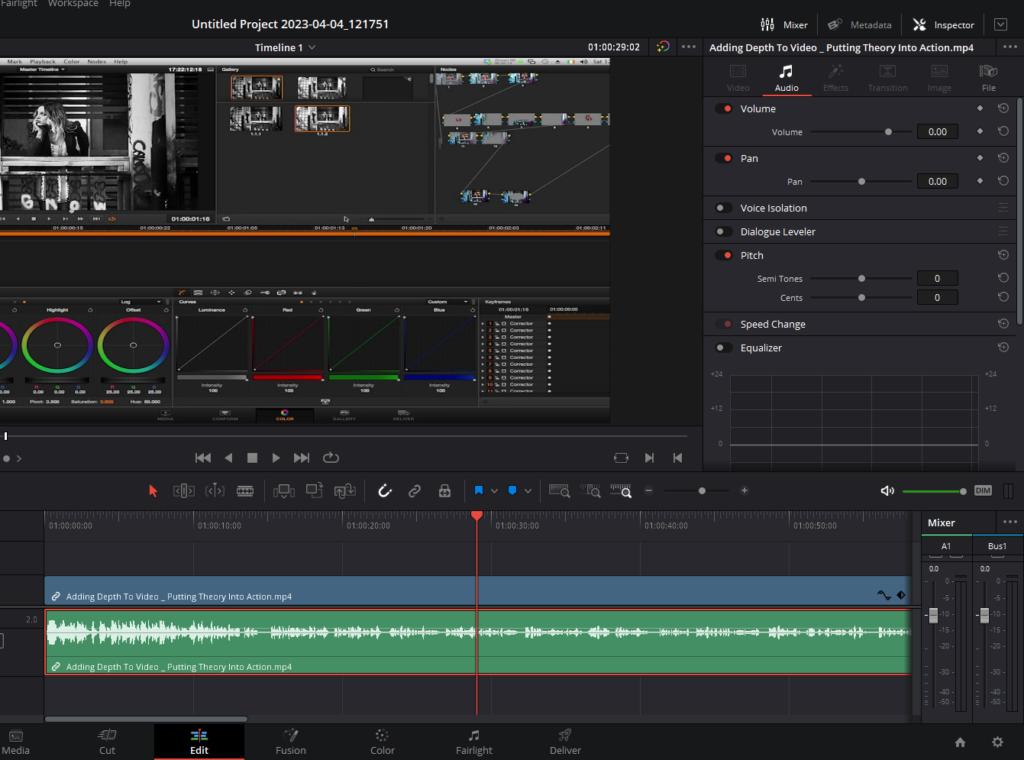Add a keyframe for the Volume section header
The width and height of the screenshot is (1024, 760).
point(980,108)
